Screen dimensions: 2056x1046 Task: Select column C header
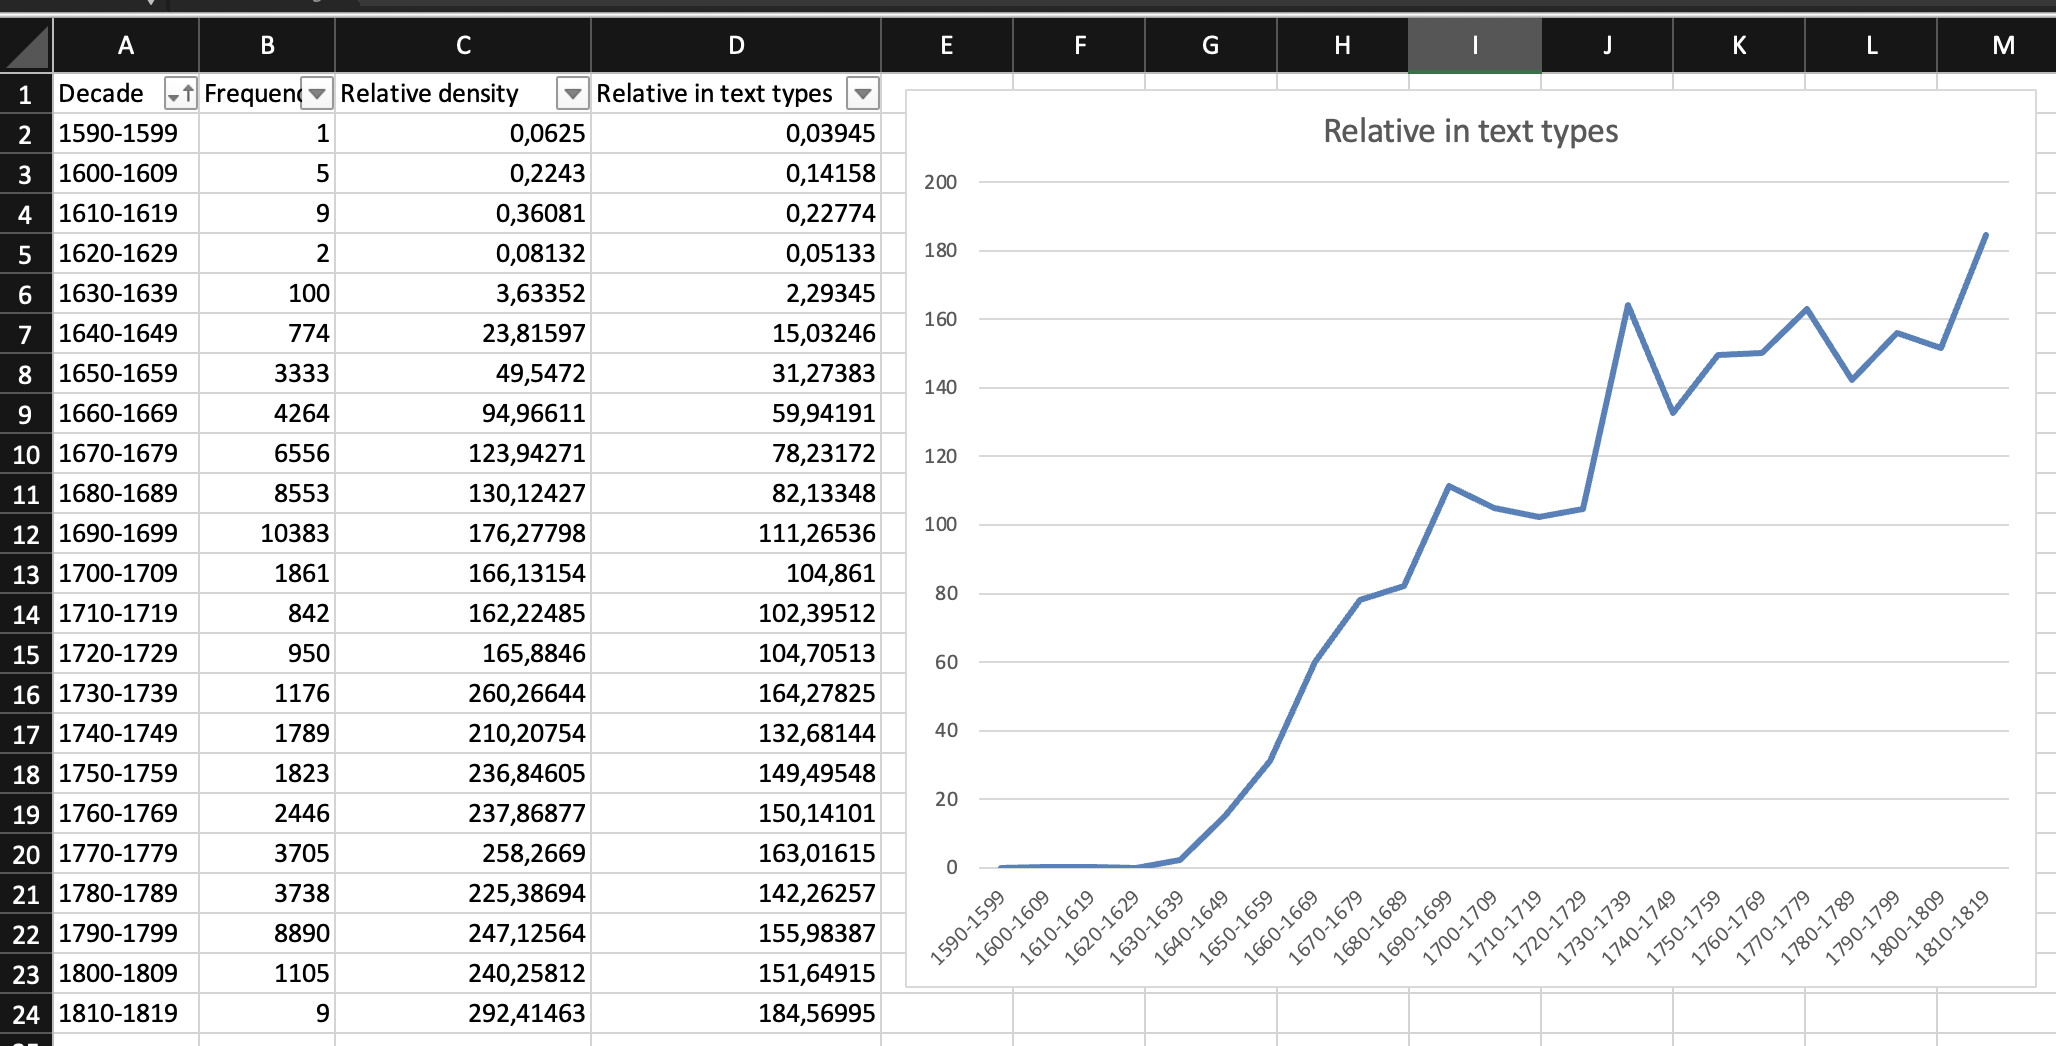463,46
